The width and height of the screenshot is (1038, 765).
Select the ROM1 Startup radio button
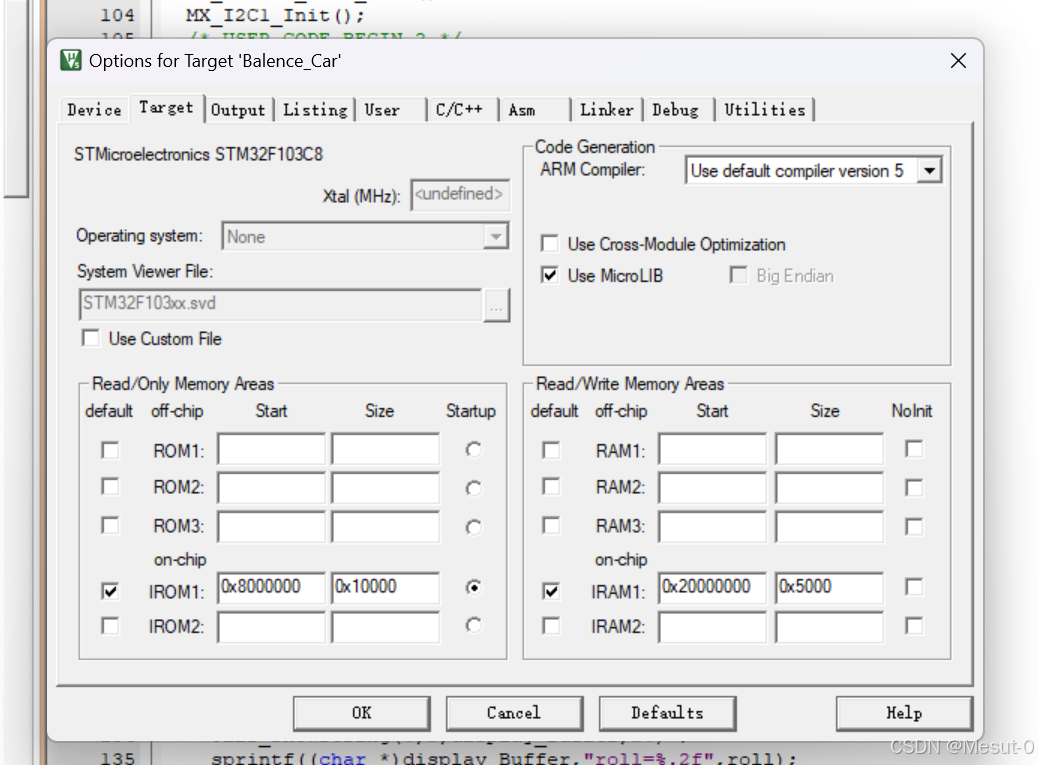(473, 450)
